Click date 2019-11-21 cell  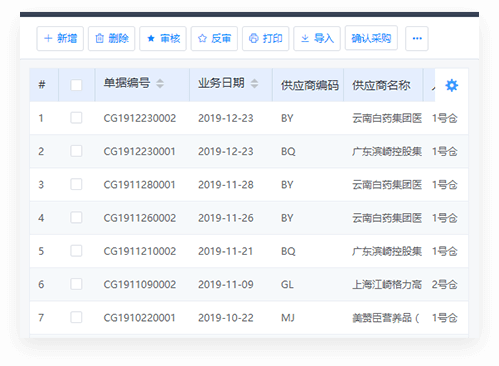pos(226,251)
